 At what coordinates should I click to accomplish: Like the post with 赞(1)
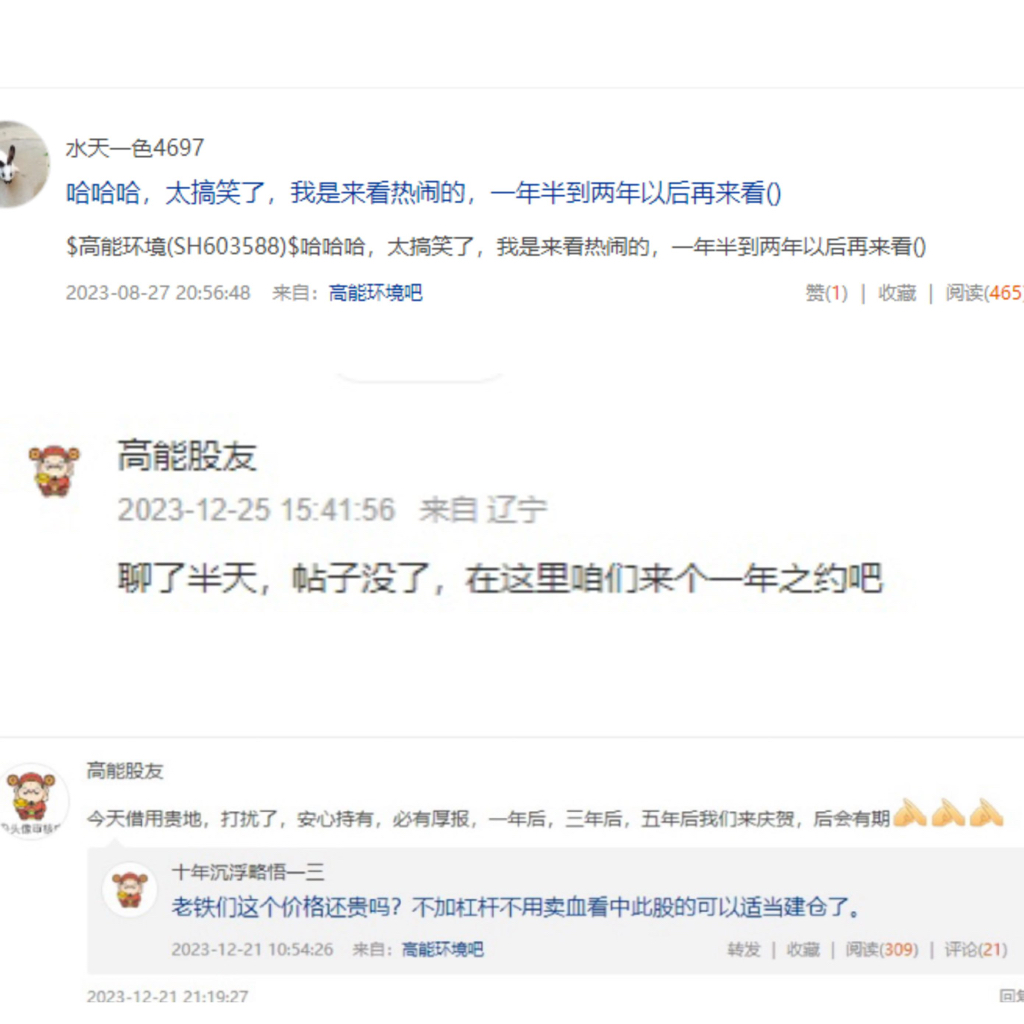[x=826, y=293]
